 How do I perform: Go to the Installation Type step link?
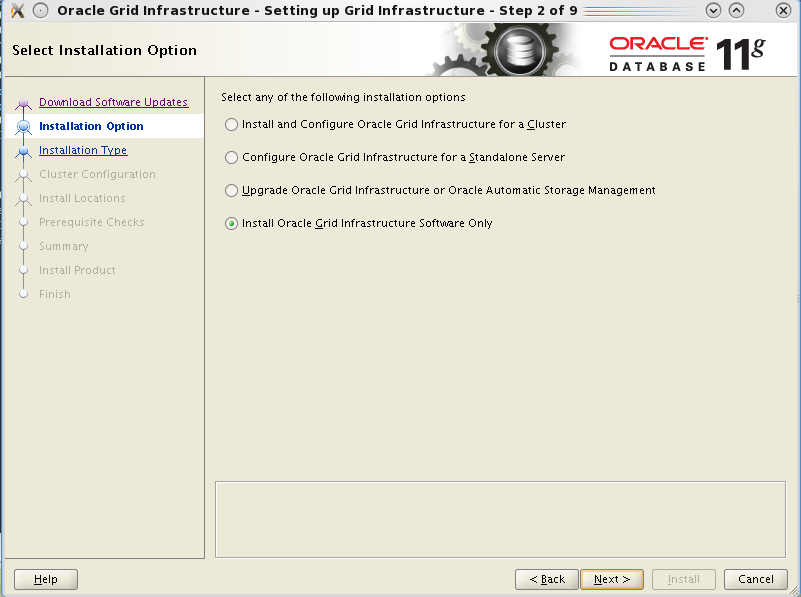83,150
